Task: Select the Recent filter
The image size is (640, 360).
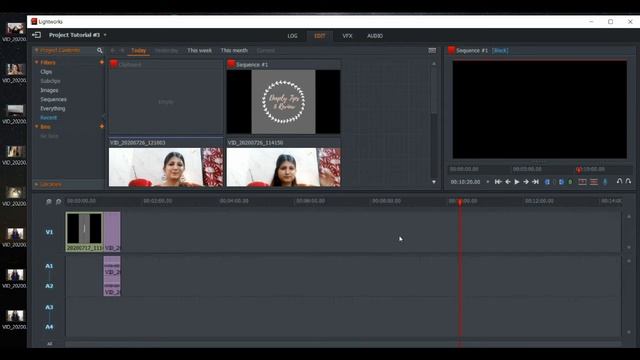Action: coord(49,118)
